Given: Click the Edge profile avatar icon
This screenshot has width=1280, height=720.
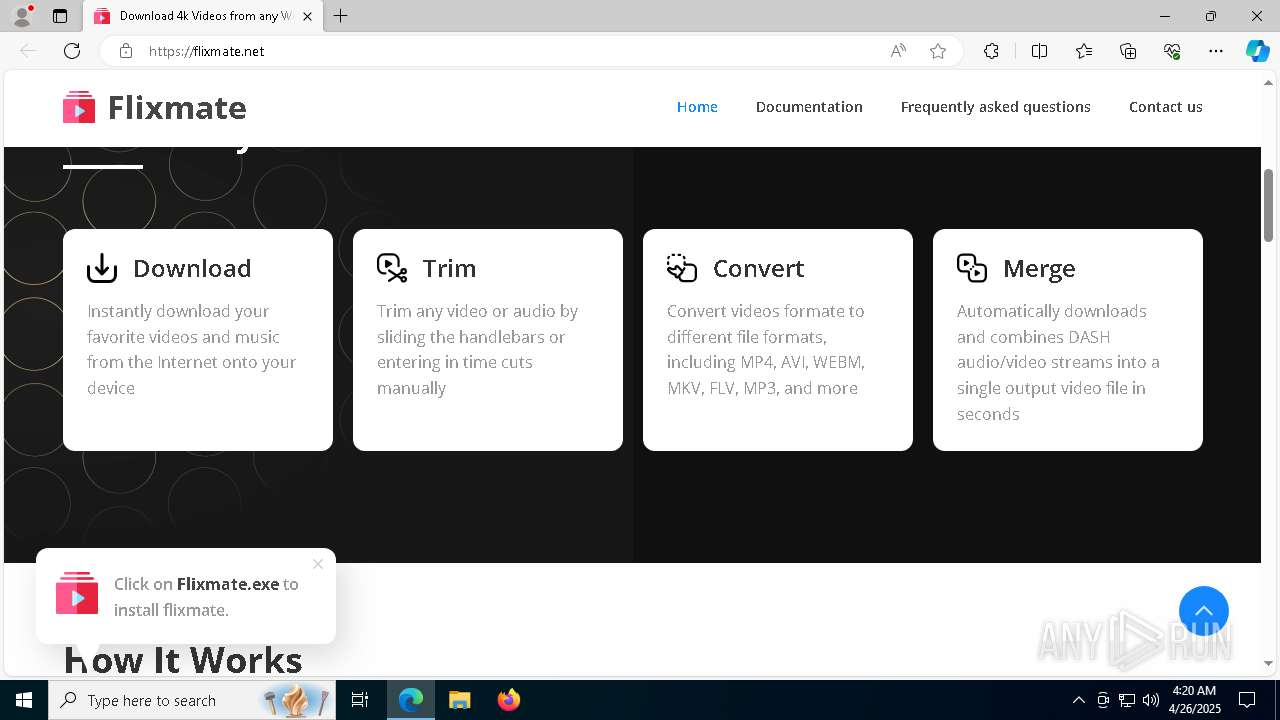Looking at the screenshot, I should [22, 16].
